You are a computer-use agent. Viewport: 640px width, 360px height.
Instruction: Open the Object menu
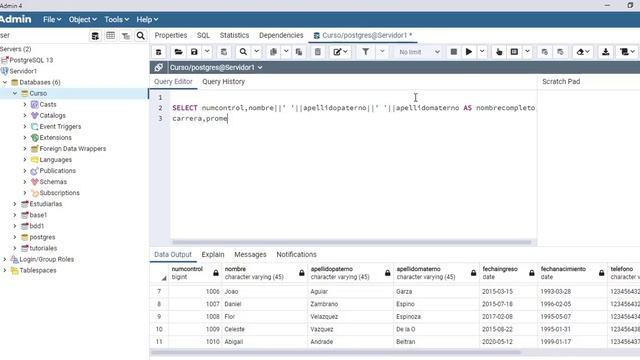(x=82, y=20)
